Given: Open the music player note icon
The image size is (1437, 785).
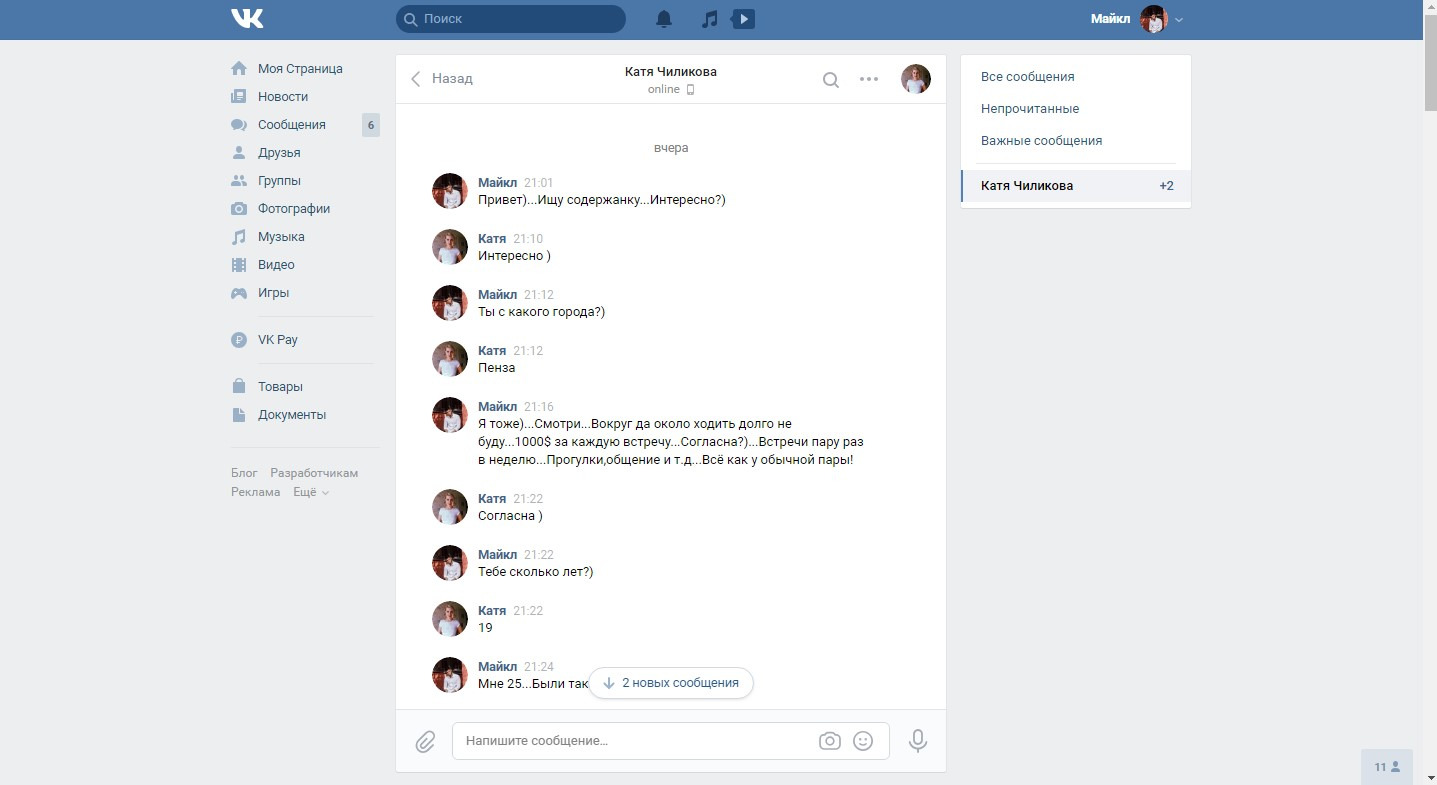Looking at the screenshot, I should (709, 19).
